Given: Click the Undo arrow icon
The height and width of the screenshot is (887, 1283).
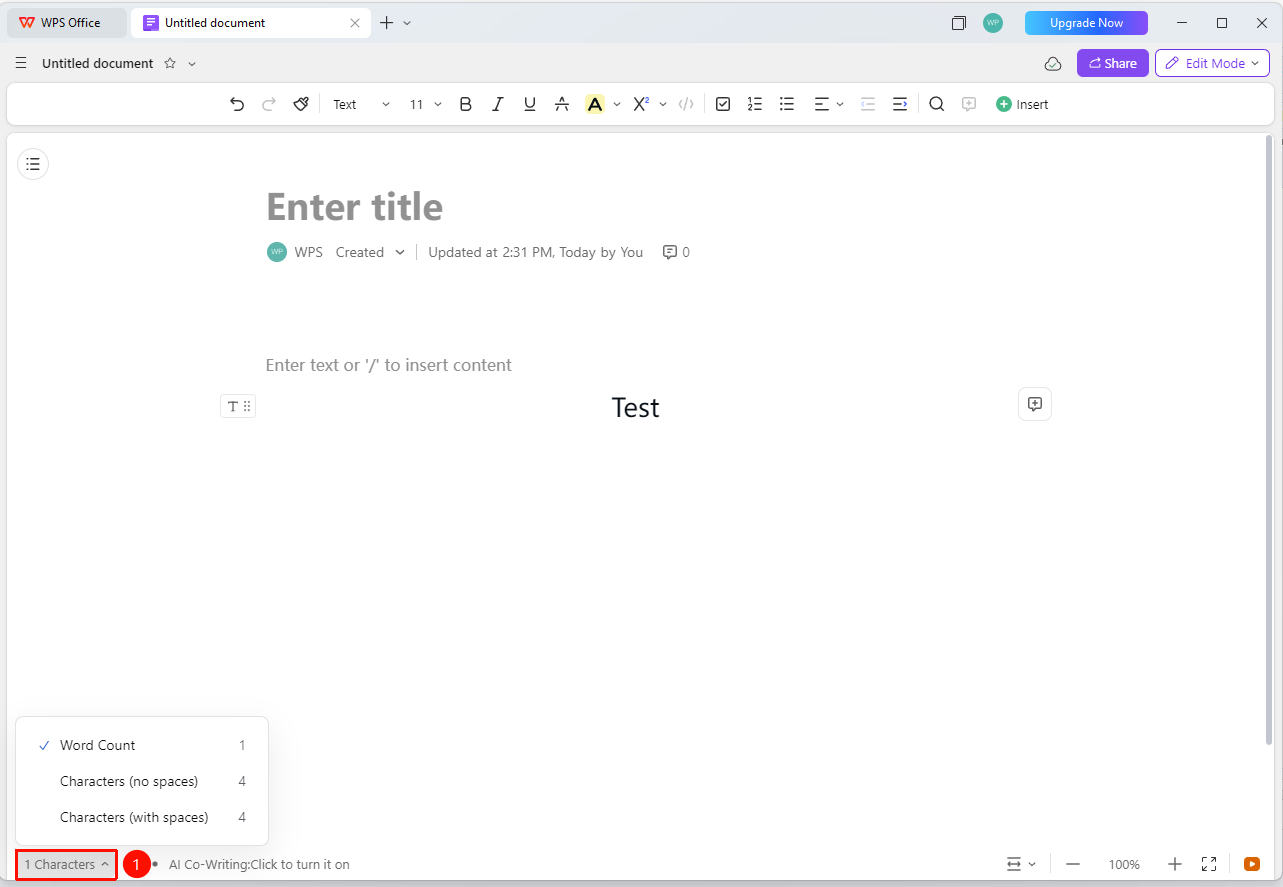Looking at the screenshot, I should coord(237,104).
